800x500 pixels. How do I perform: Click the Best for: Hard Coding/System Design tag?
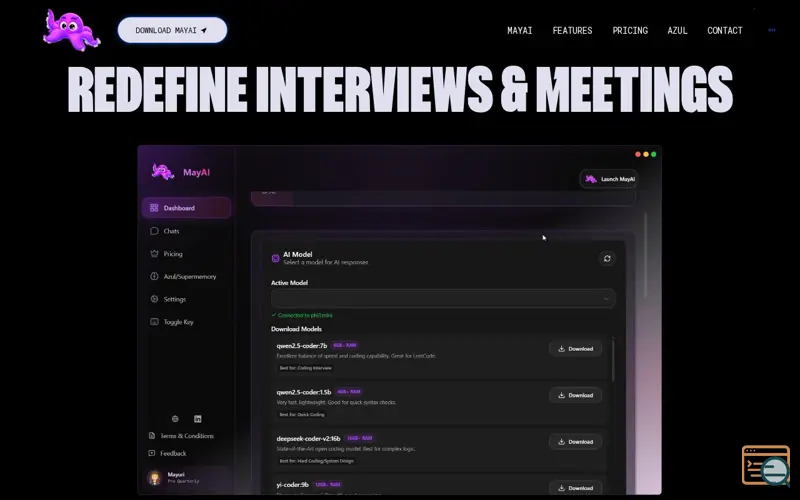(x=316, y=461)
